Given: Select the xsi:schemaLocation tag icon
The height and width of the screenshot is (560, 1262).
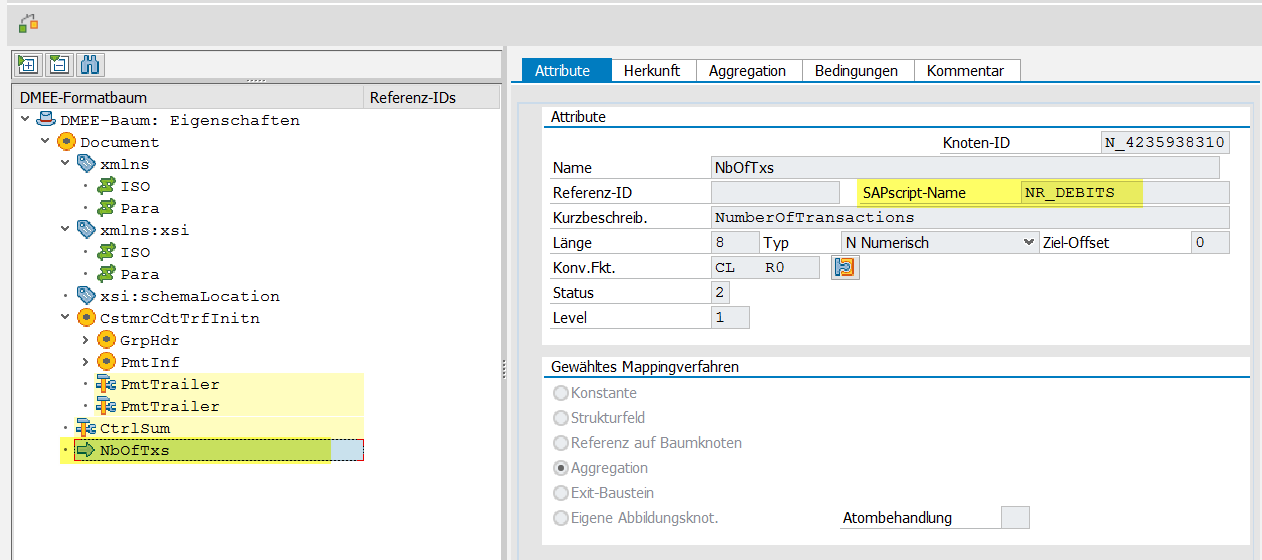Looking at the screenshot, I should click(87, 296).
